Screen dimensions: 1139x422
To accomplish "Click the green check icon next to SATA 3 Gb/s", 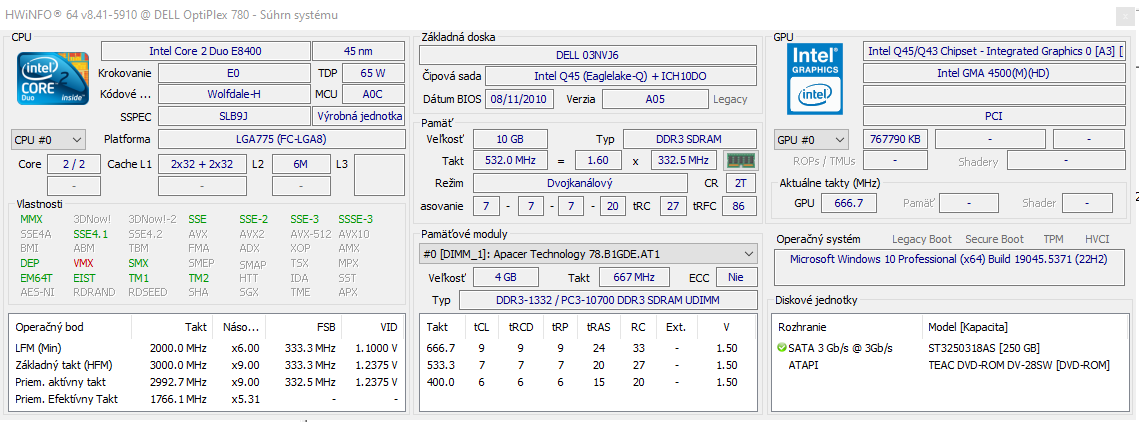I will coord(782,348).
